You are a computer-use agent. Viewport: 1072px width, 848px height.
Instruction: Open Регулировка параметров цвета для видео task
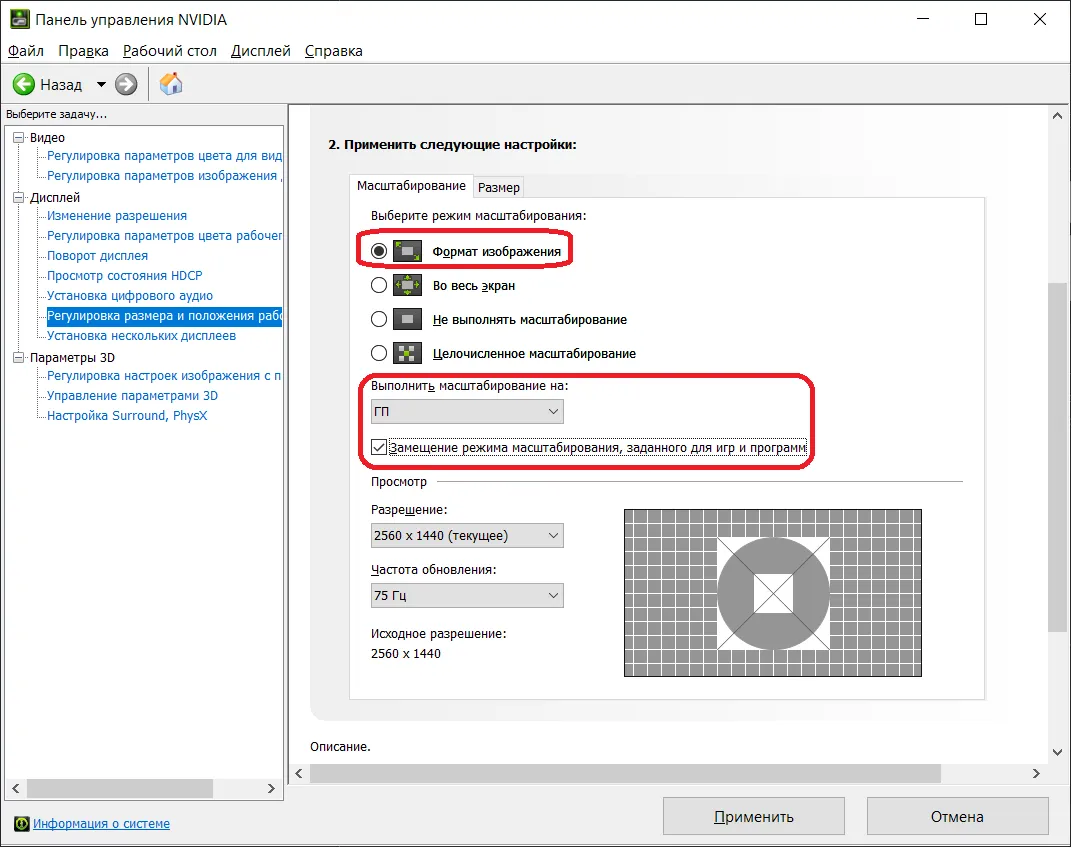[x=164, y=156]
